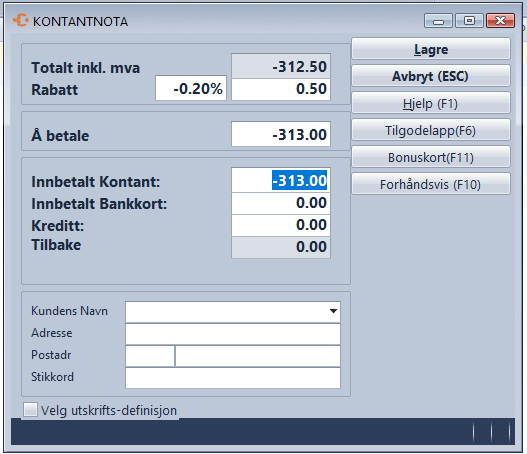Click the orange app logo icon in title bar
The image size is (527, 454).
click(21, 21)
